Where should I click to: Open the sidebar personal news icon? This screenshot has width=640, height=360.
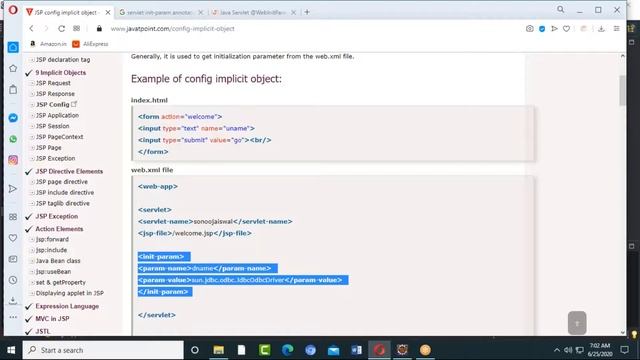pos(13,259)
